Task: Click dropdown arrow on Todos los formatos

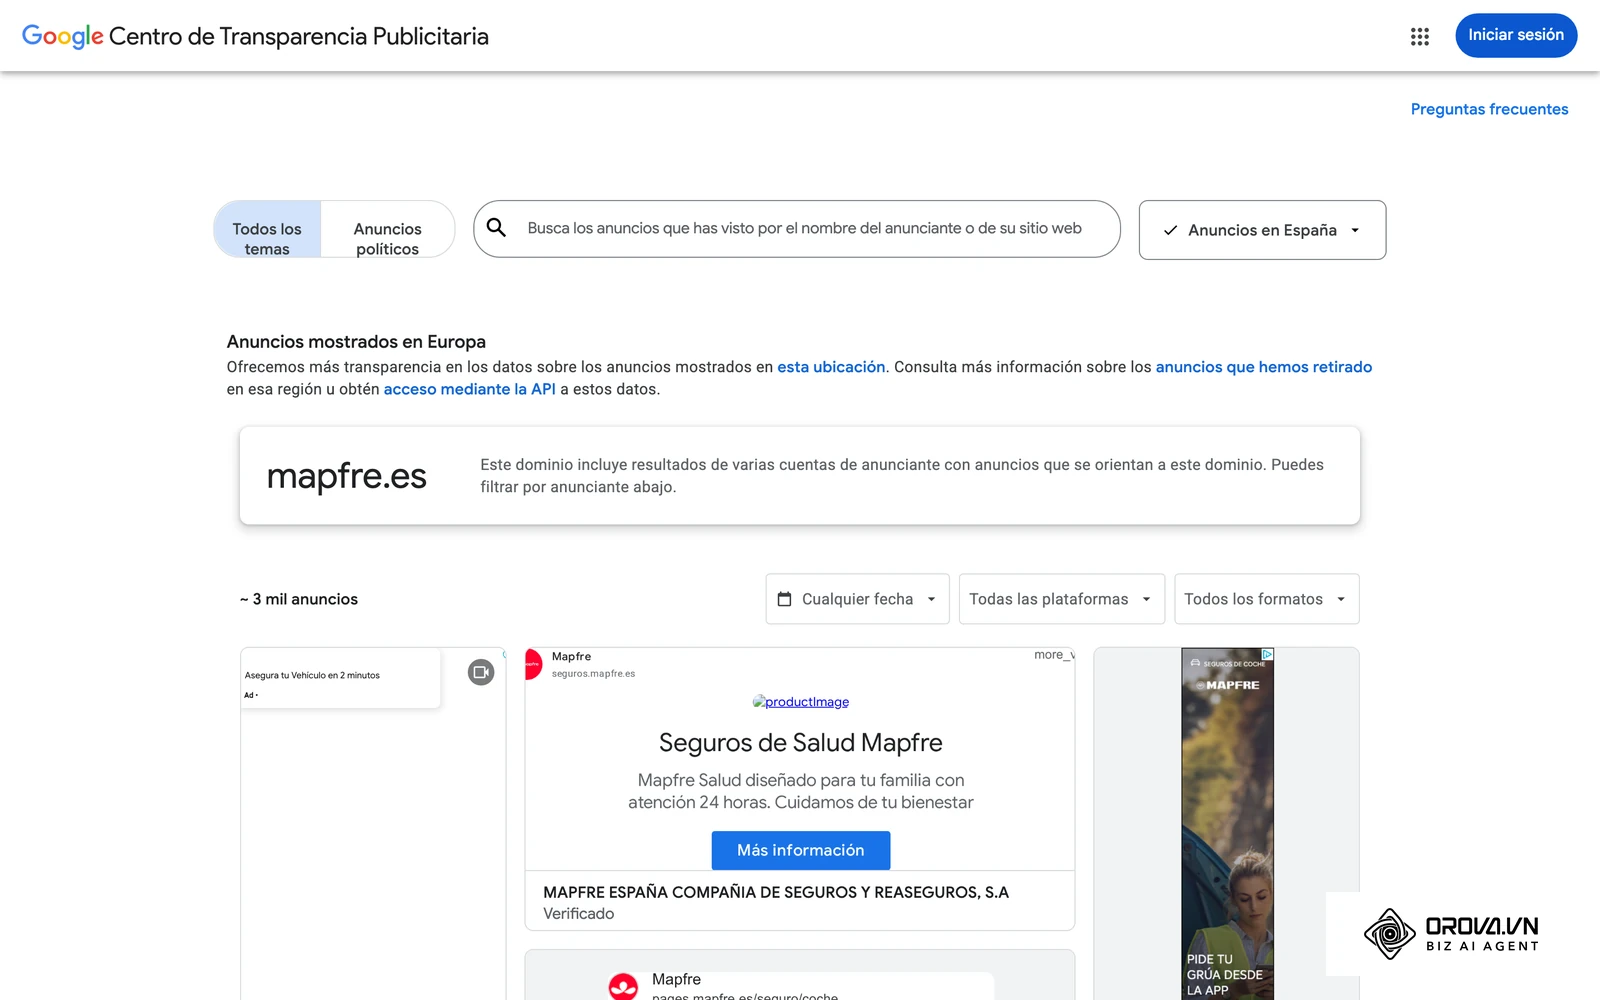Action: tap(1341, 599)
